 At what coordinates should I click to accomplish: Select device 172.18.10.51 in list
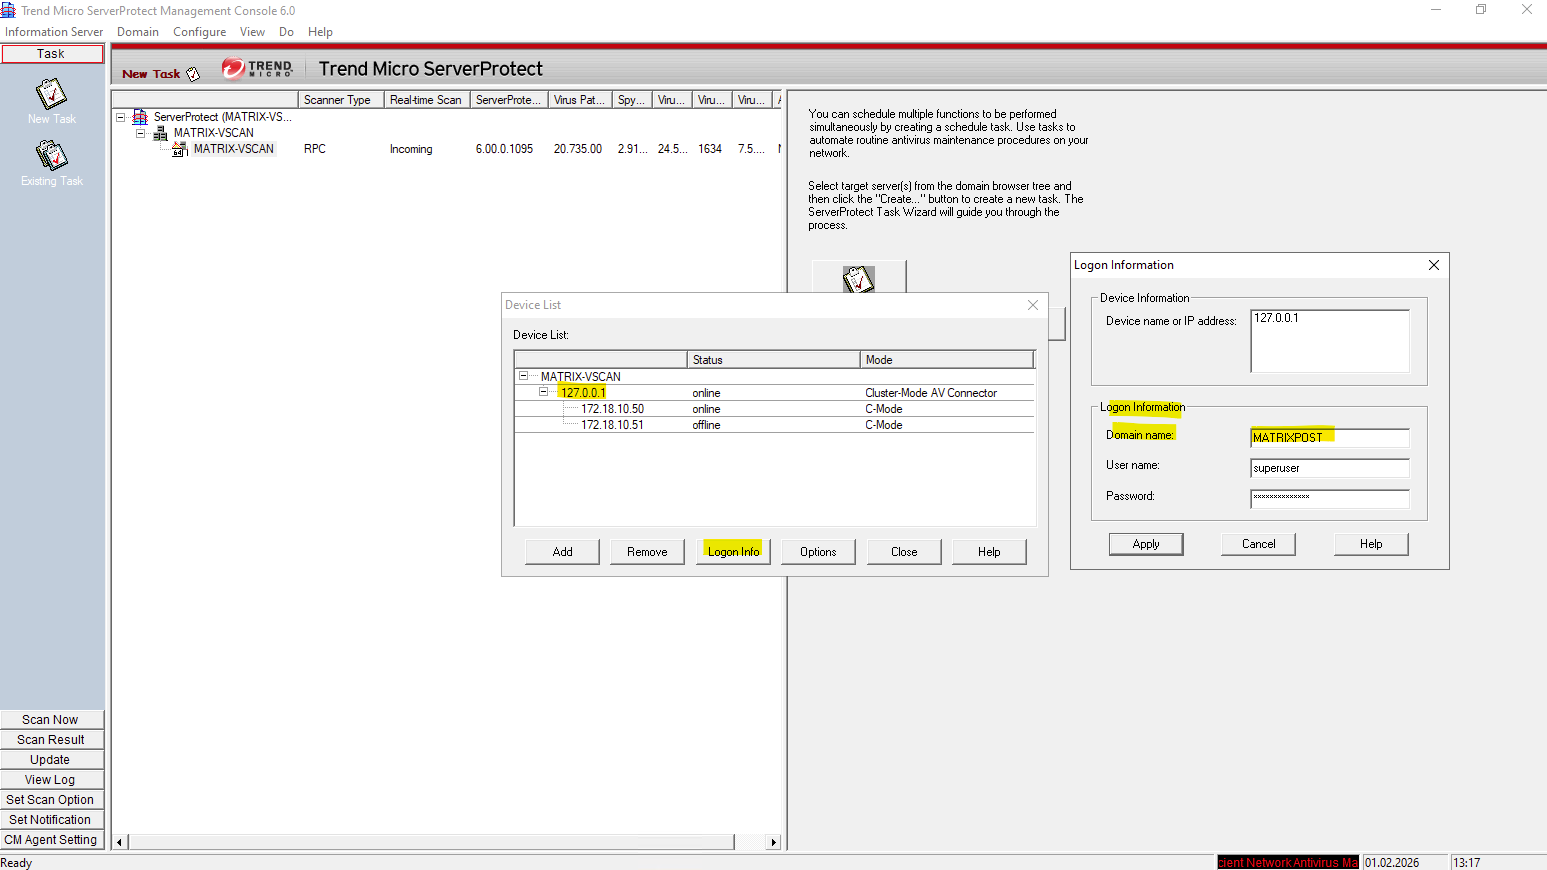[612, 425]
